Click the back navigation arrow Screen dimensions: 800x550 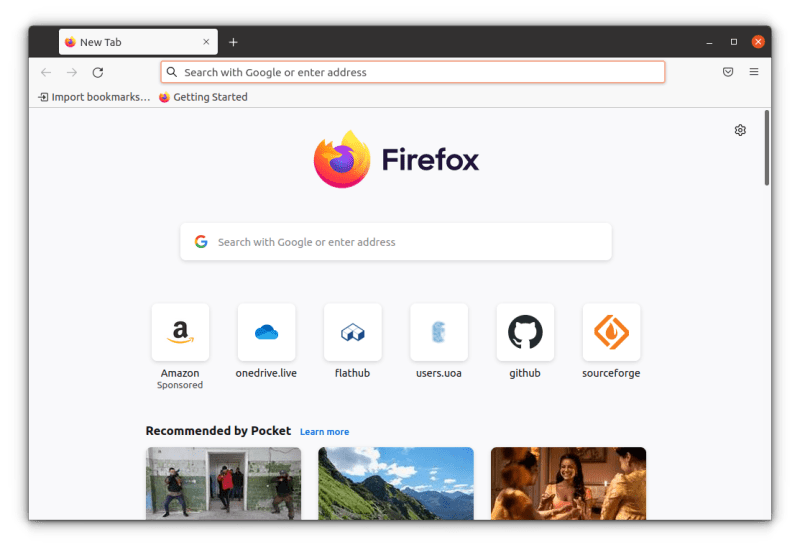coord(46,72)
